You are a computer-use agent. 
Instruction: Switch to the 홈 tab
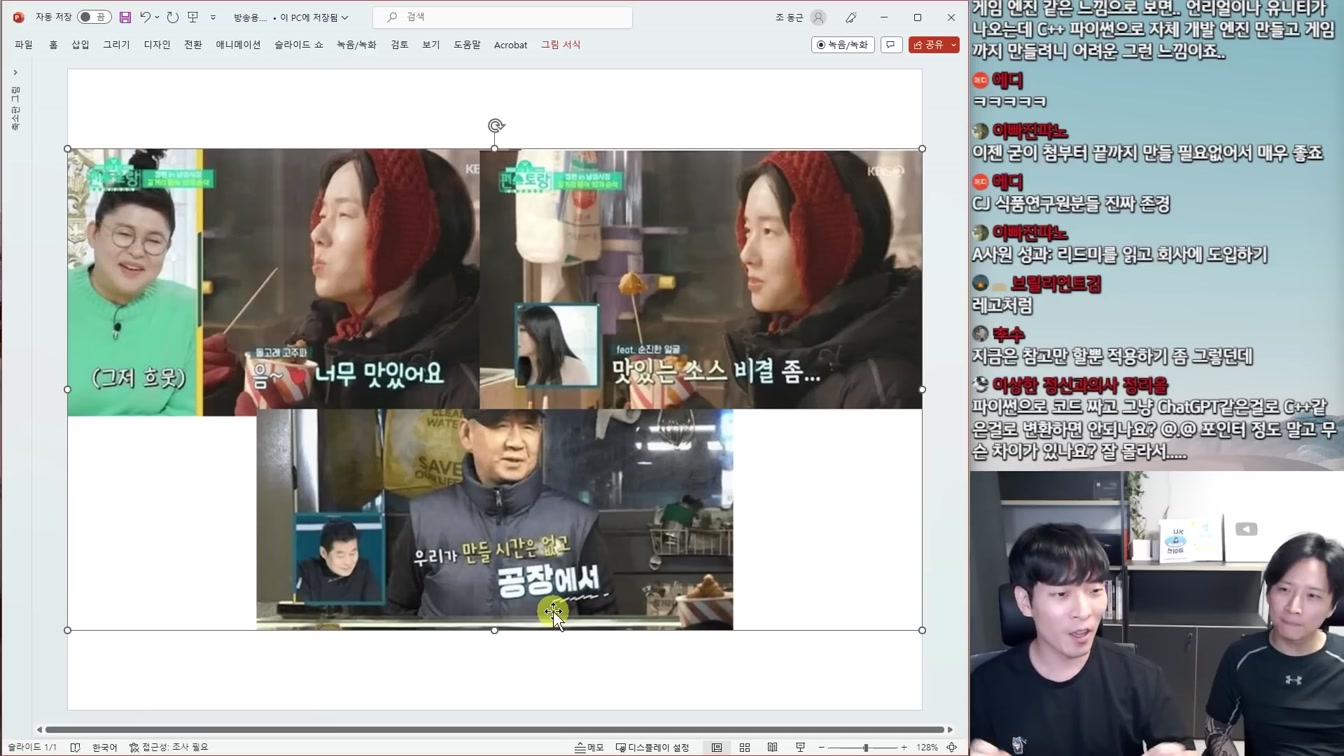(x=53, y=45)
